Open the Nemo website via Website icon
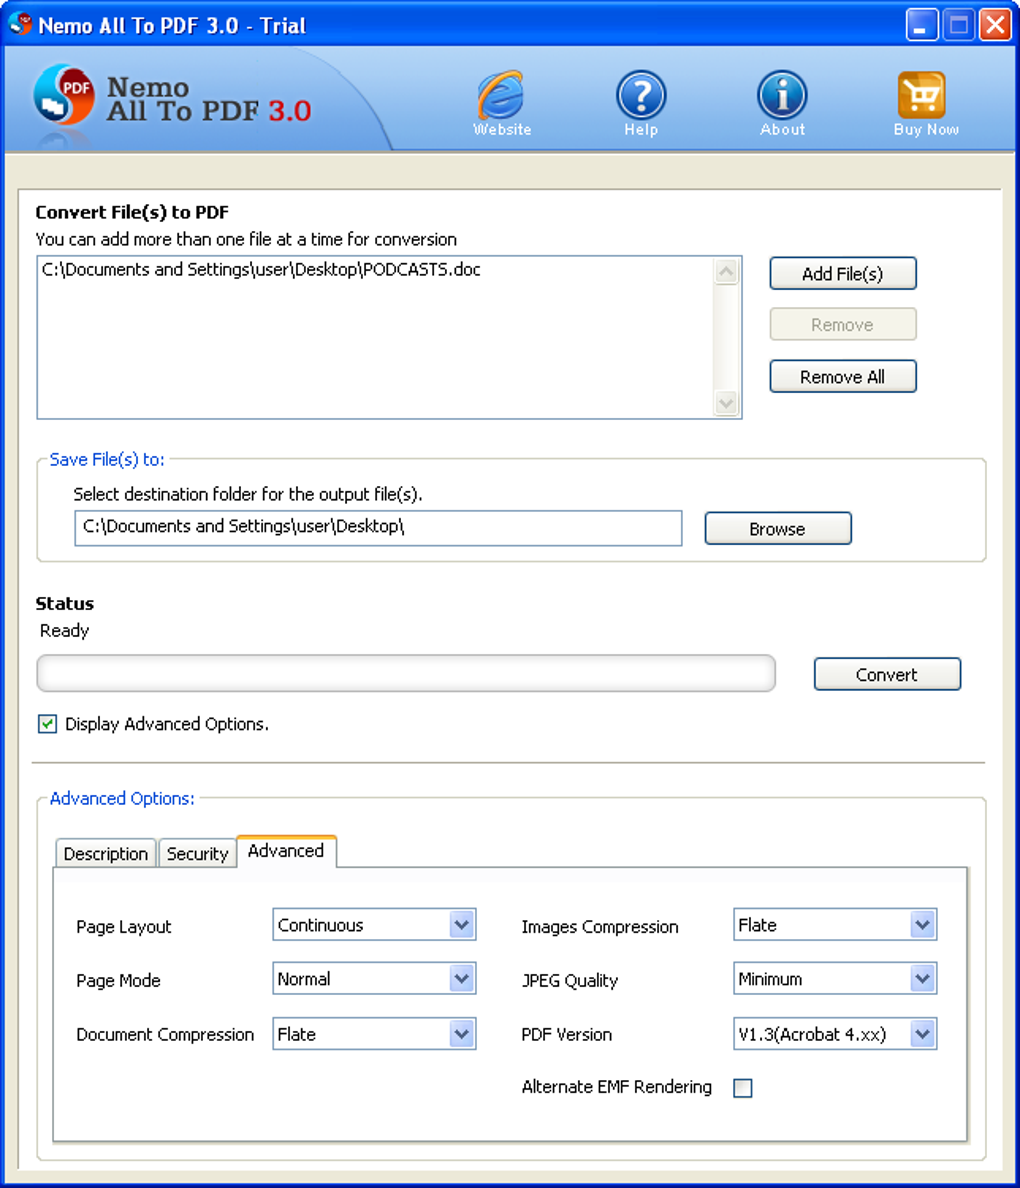 pos(501,98)
